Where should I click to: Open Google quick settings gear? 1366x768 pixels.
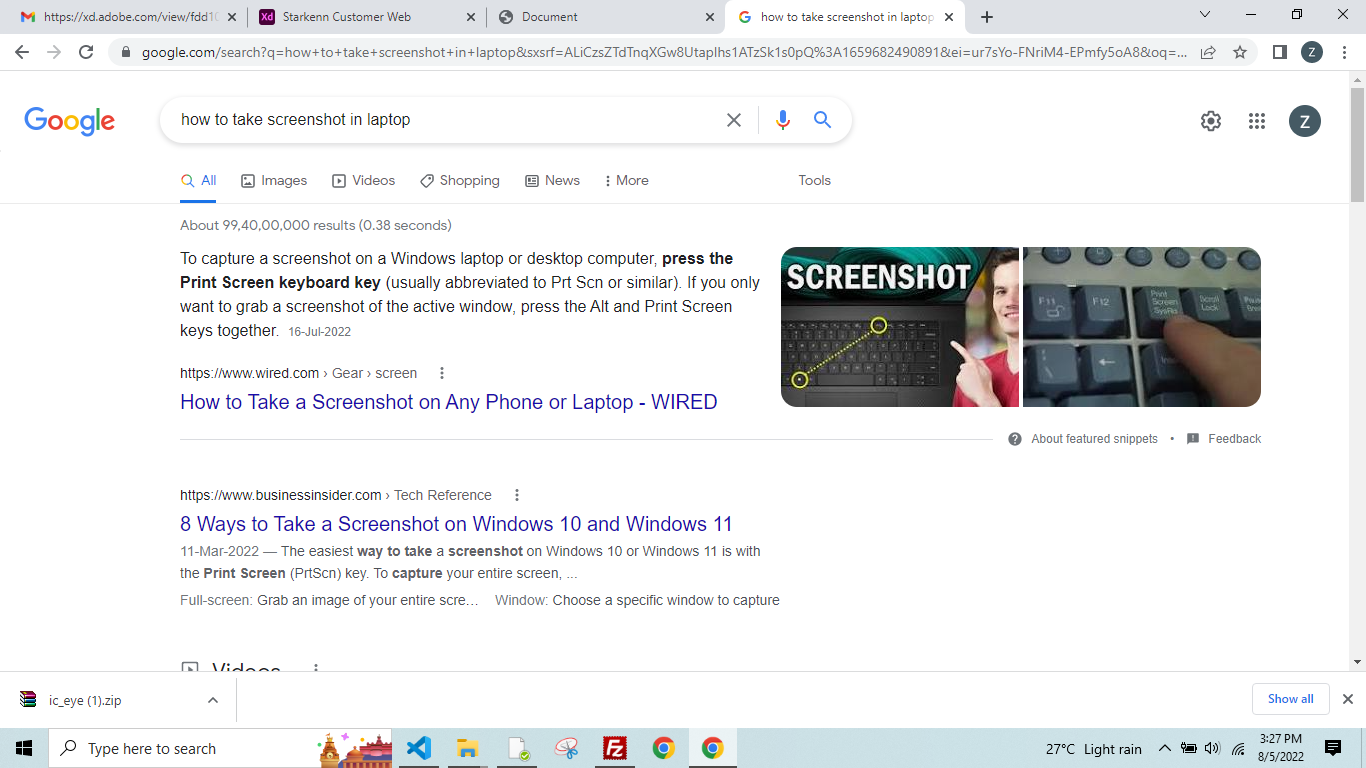click(x=1211, y=121)
